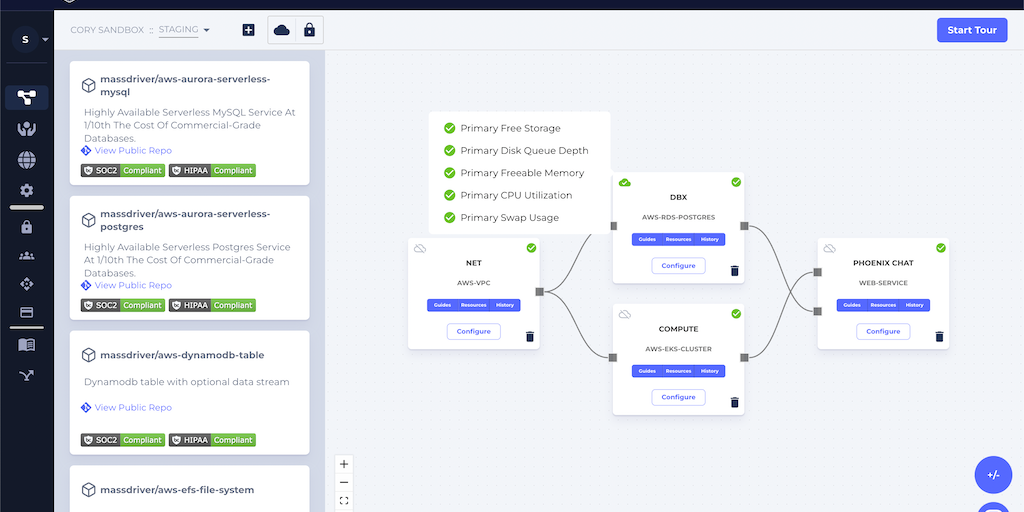View Public Repo for aws-dynamodb-table
This screenshot has width=1024, height=512.
[x=132, y=408]
